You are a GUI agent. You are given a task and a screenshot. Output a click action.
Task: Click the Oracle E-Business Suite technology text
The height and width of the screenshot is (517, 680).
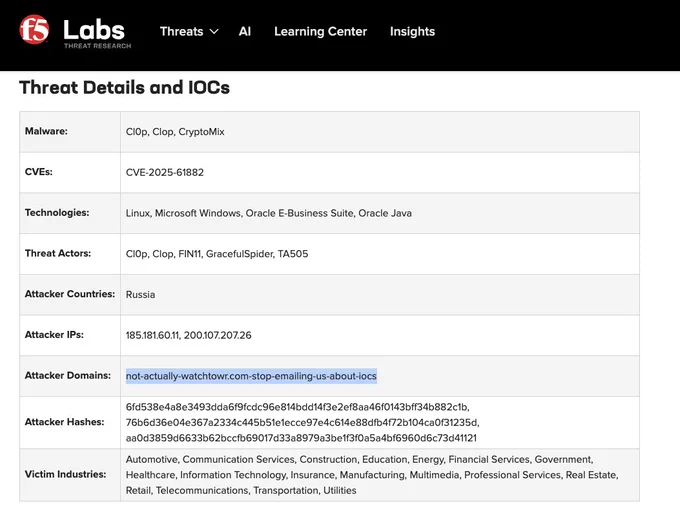[x=300, y=213]
